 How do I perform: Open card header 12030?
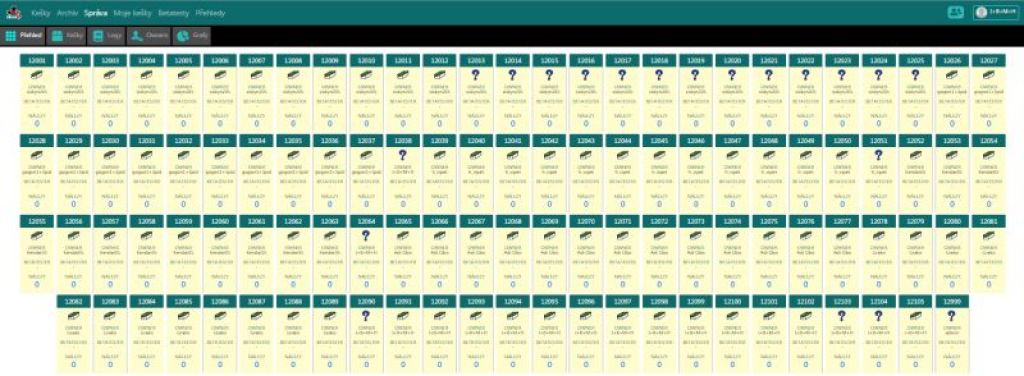(x=110, y=140)
